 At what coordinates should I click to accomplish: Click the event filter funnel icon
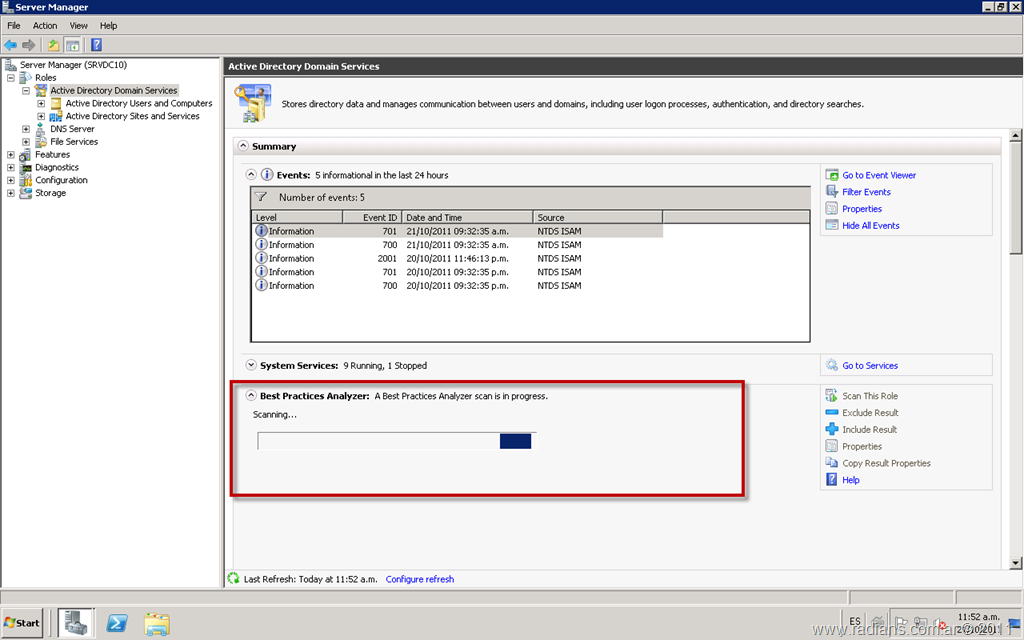[261, 197]
